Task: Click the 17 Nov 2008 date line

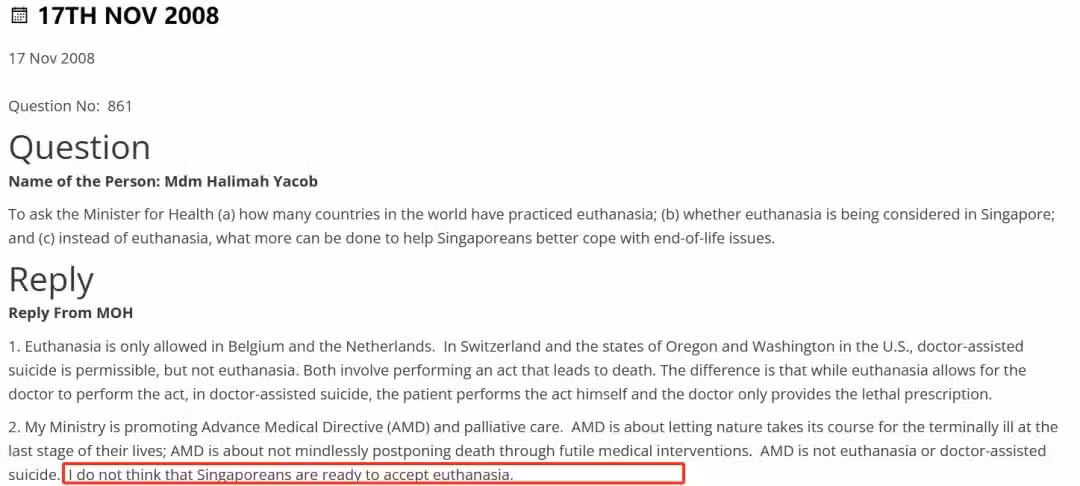Action: 52,59
